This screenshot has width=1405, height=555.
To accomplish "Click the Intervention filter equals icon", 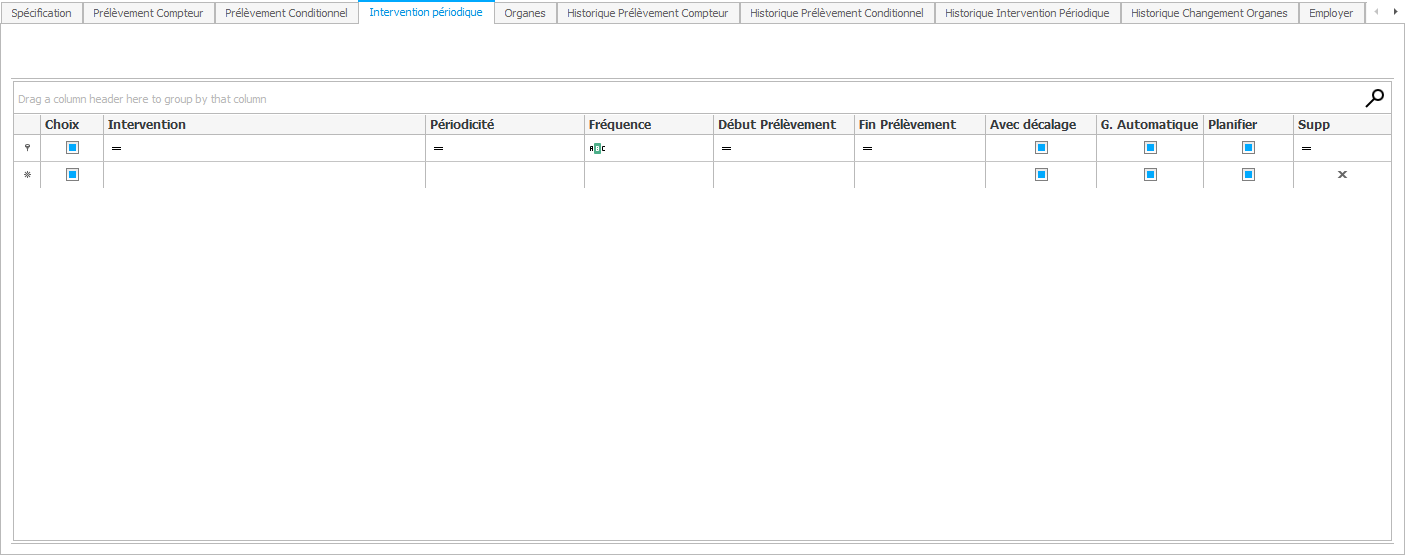I will point(116,148).
